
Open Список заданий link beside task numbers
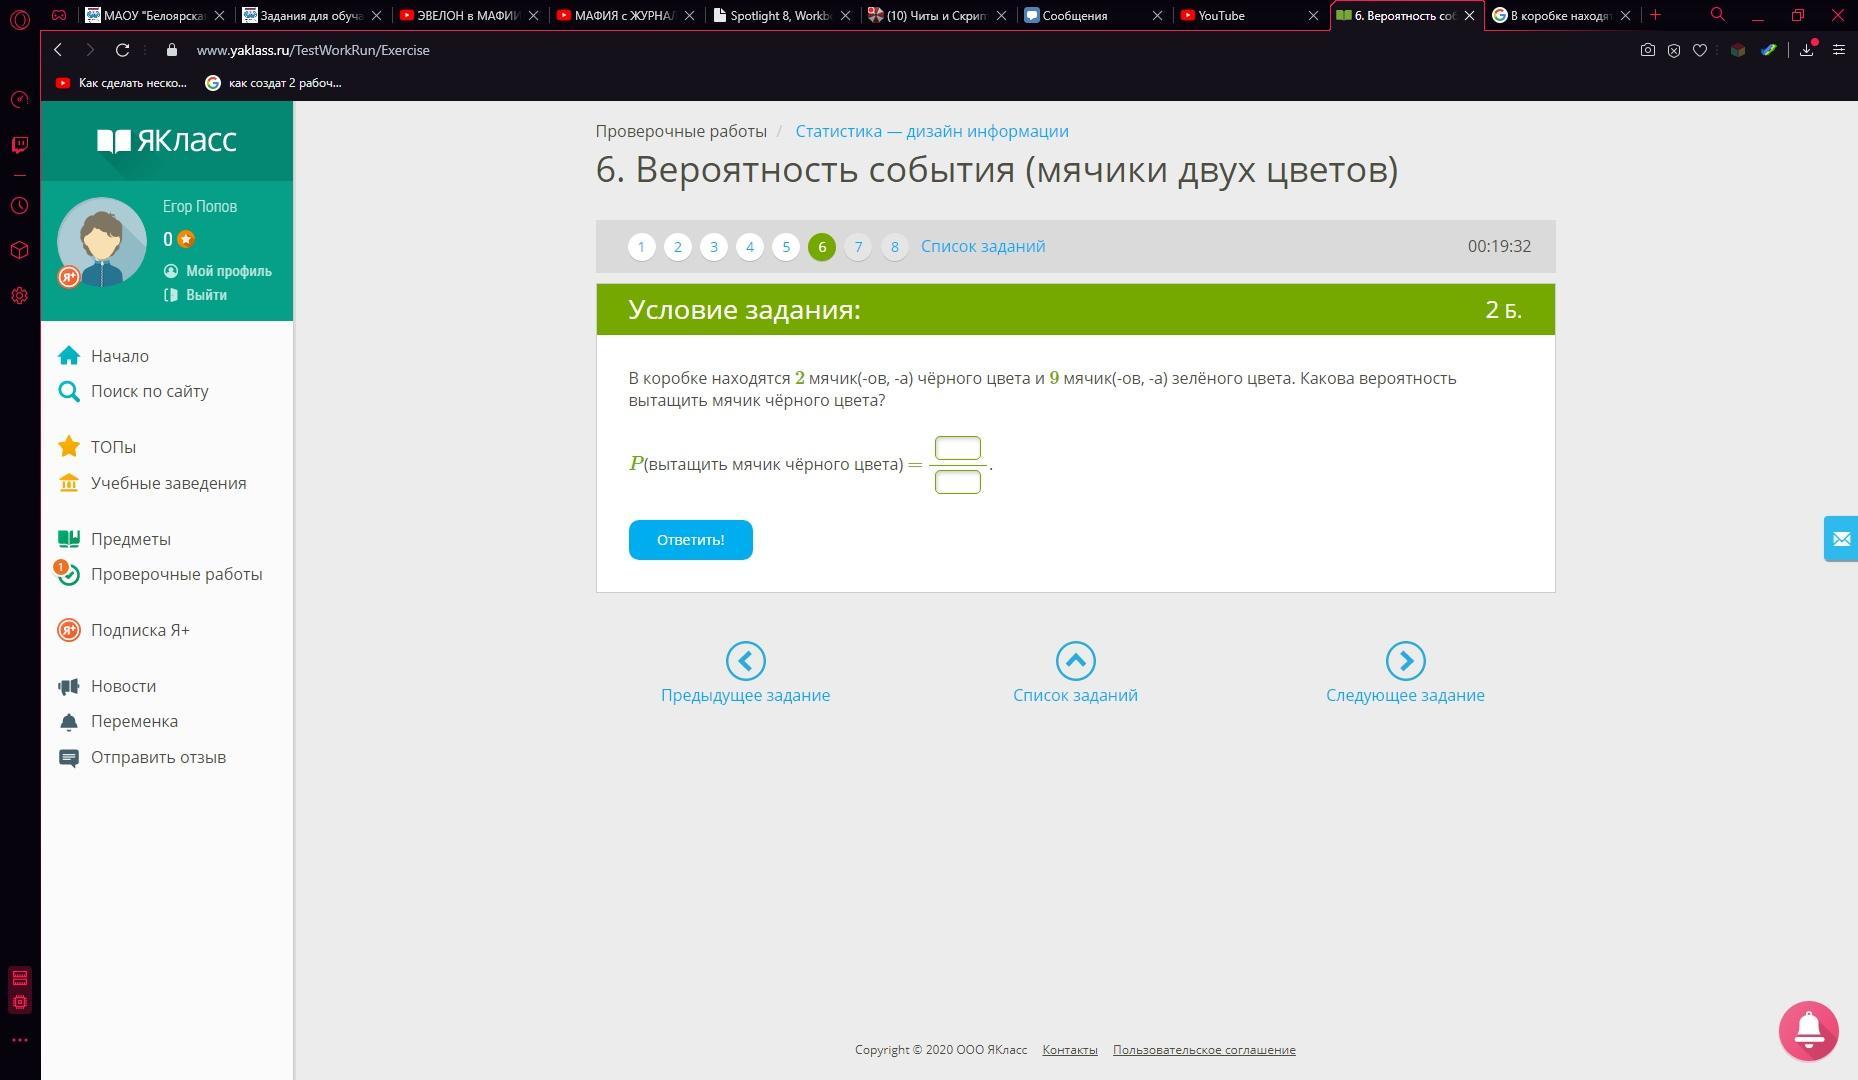pos(983,246)
